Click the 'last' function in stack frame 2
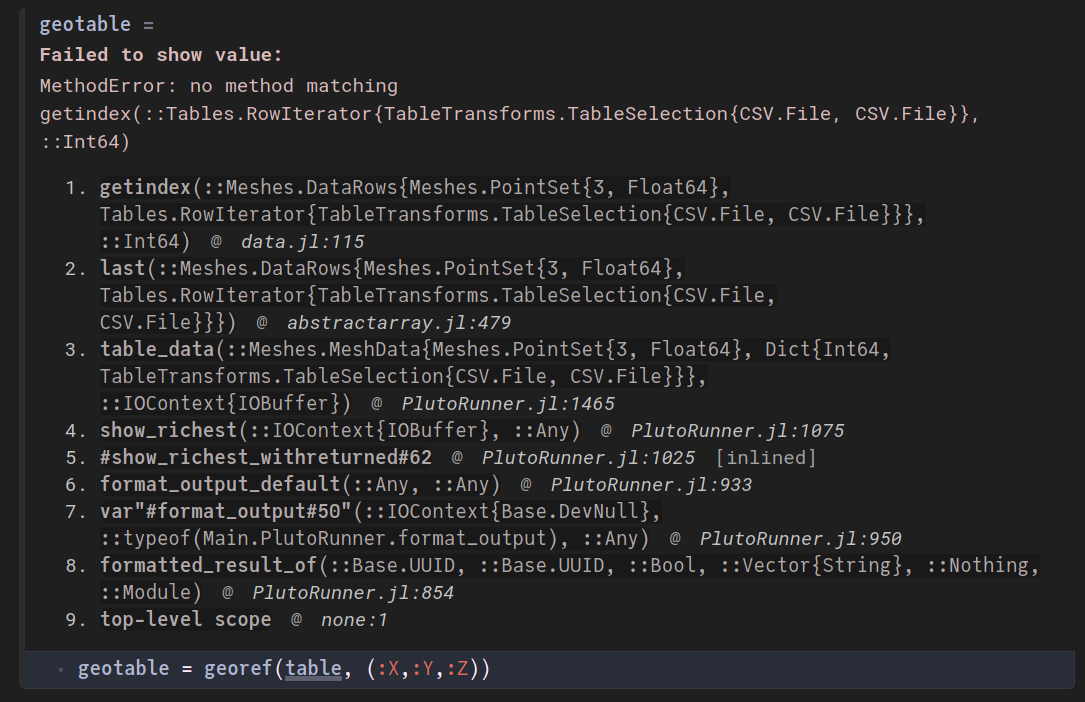Screen dimensions: 1085x702 point(122,268)
